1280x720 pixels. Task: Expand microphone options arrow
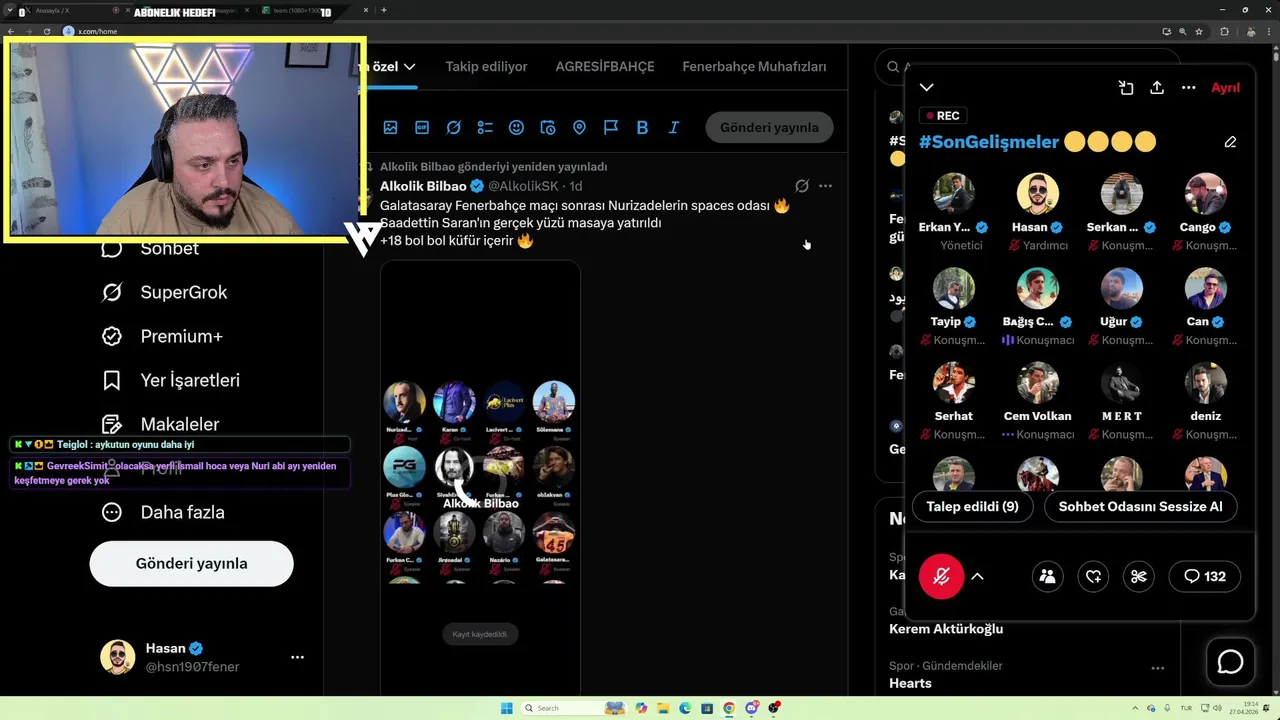(x=978, y=576)
